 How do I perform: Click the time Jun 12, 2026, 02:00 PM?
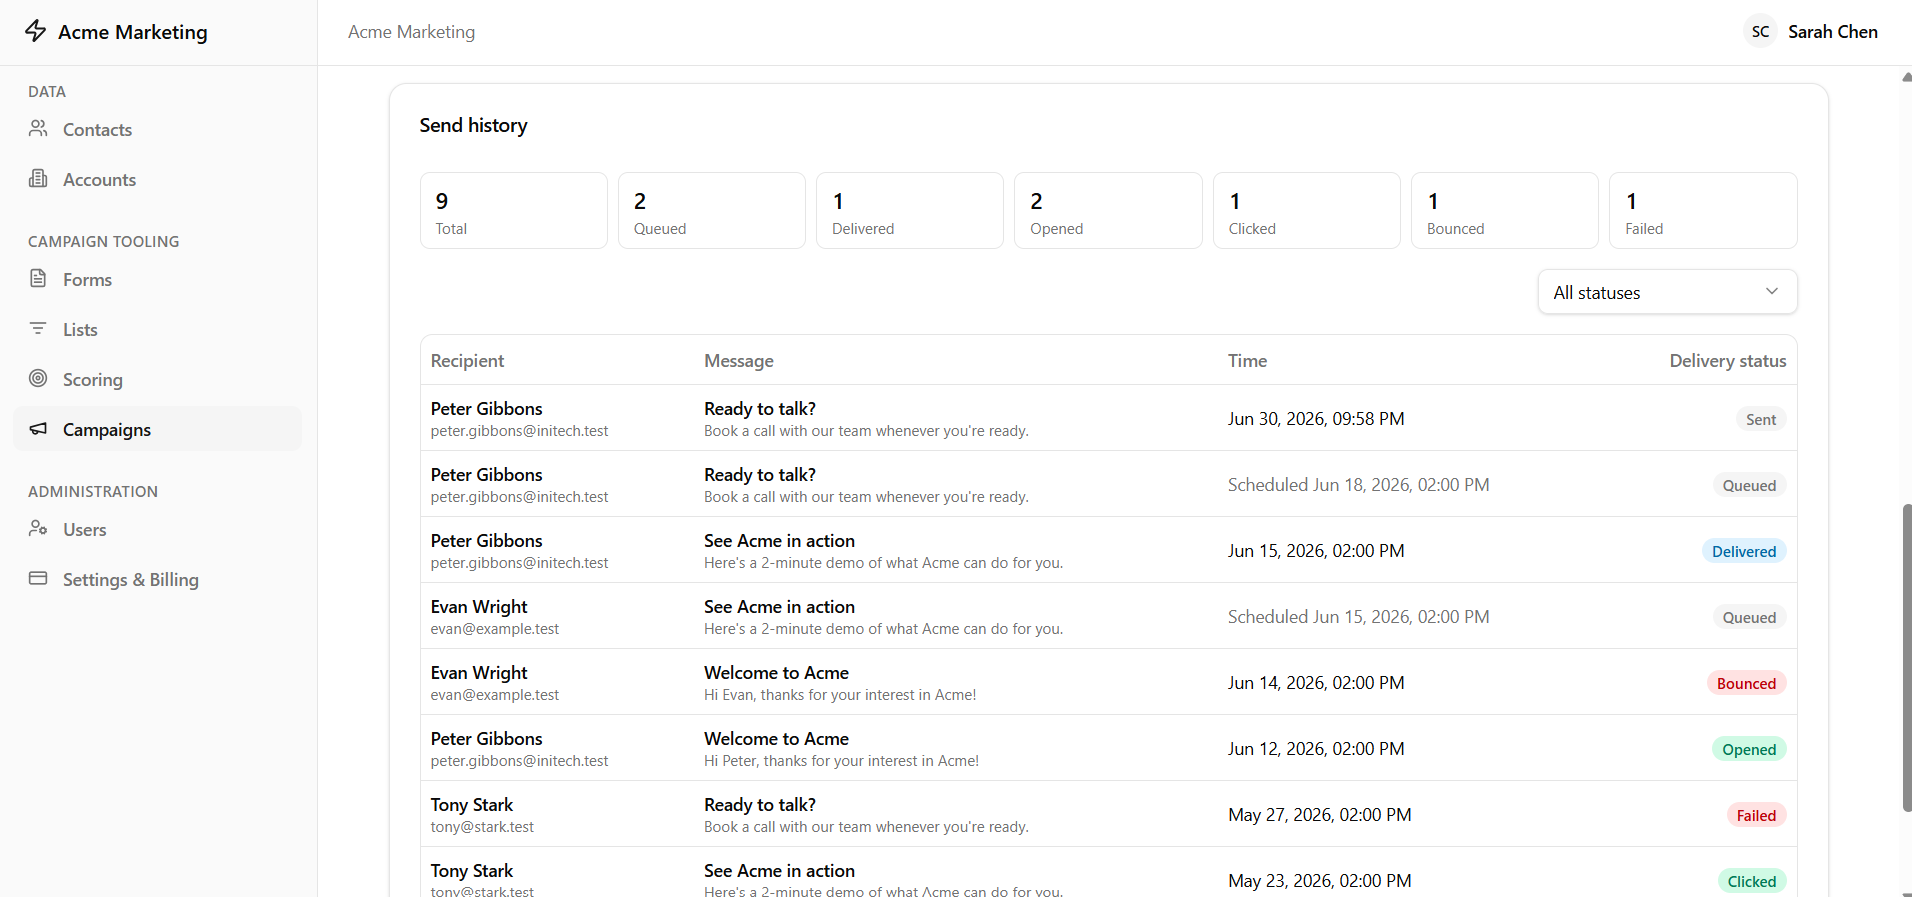pos(1316,749)
